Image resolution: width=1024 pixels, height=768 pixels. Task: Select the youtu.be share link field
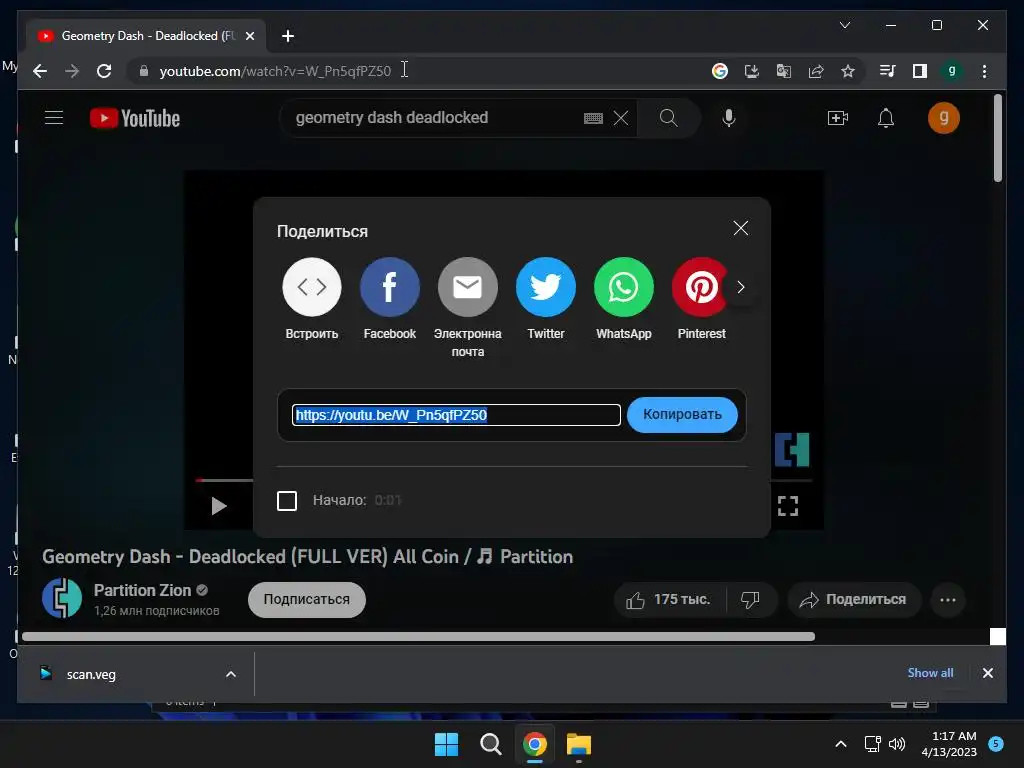coord(456,415)
